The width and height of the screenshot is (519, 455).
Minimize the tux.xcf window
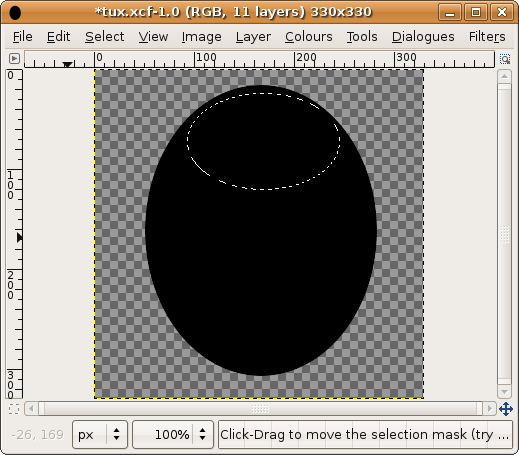[x=450, y=12]
